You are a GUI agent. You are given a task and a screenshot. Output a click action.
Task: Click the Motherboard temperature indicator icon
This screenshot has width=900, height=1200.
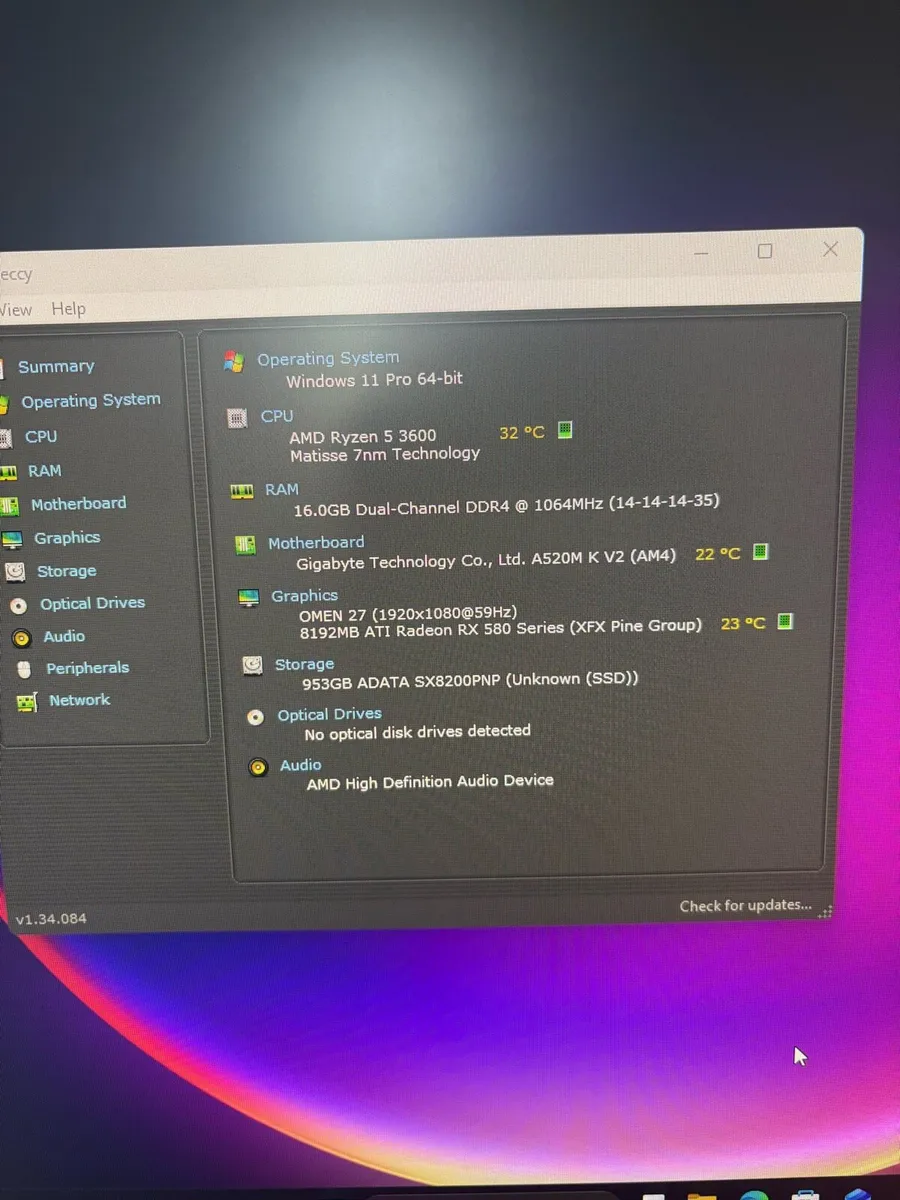(x=760, y=552)
